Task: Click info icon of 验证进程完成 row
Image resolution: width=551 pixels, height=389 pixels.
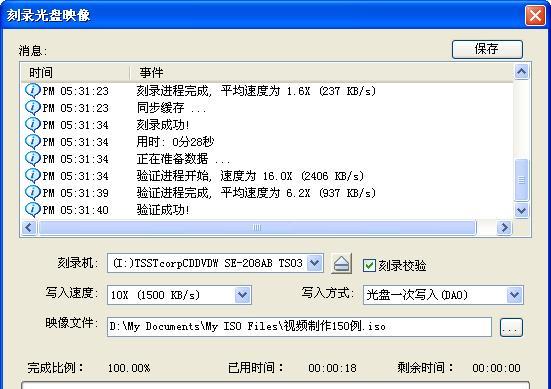Action: click(33, 192)
